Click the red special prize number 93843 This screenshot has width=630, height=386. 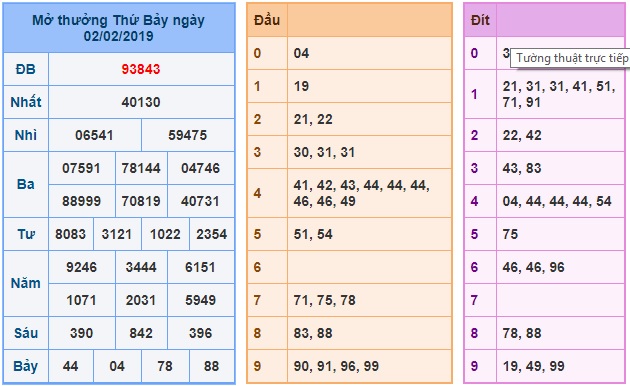point(141,69)
